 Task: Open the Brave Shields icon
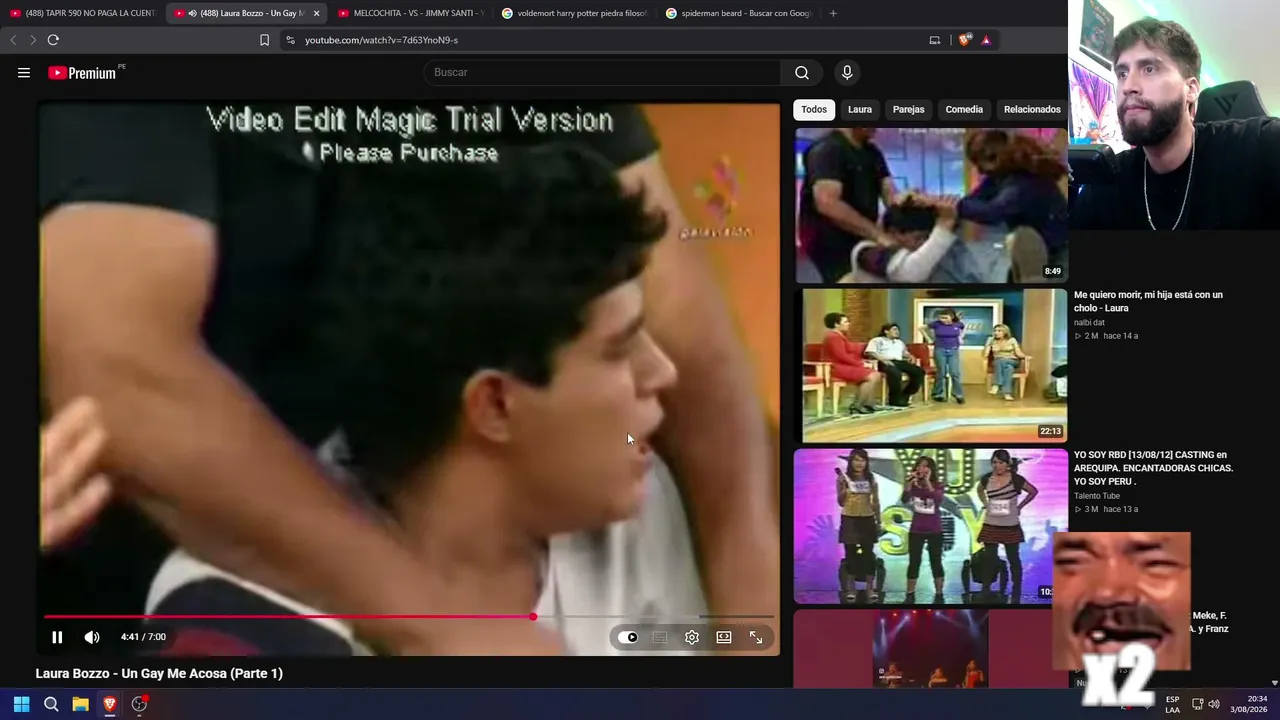(x=964, y=40)
